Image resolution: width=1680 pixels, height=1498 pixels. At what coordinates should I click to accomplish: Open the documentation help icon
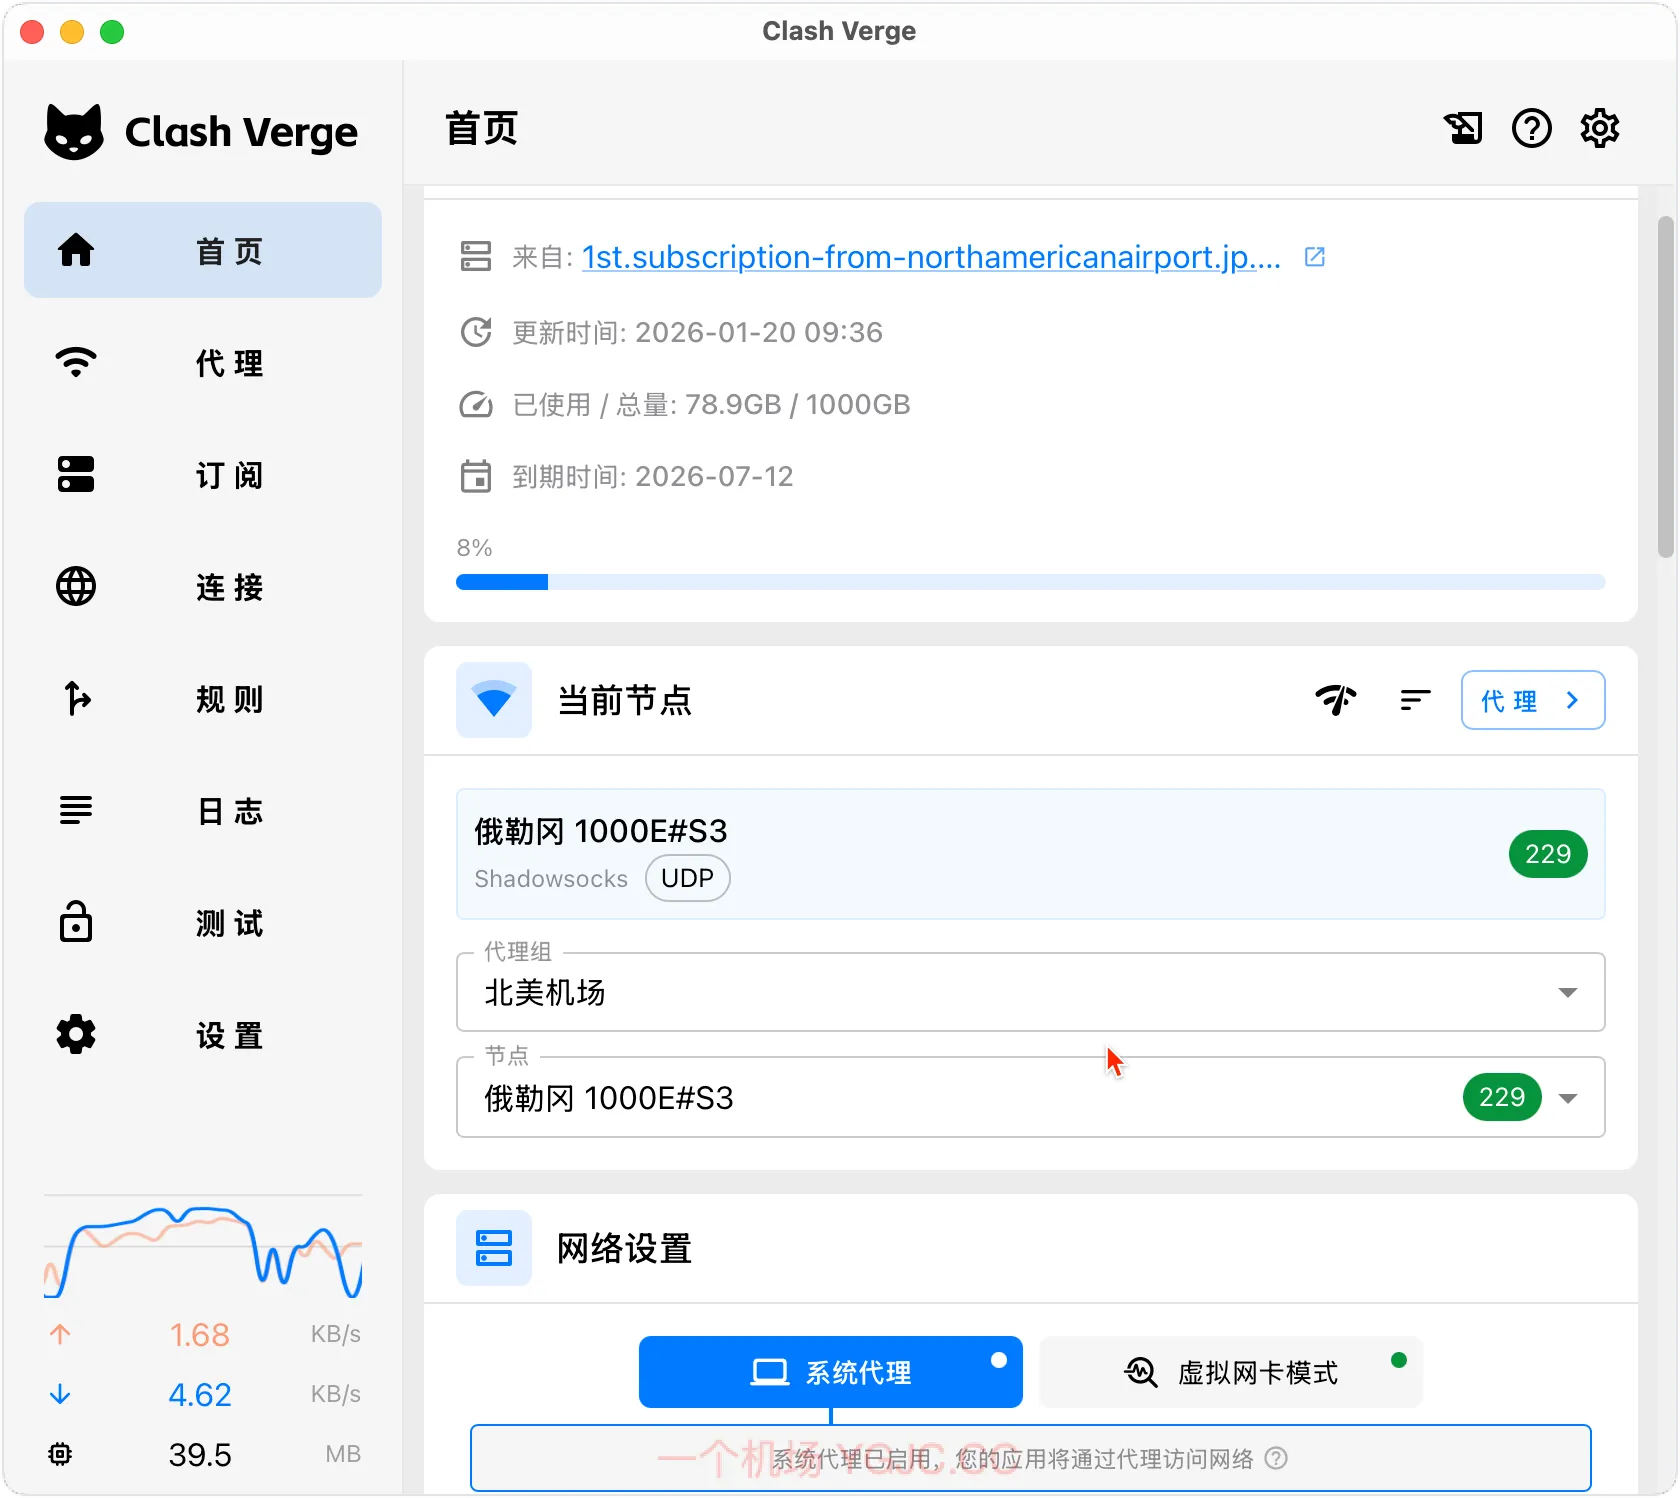click(x=1531, y=128)
